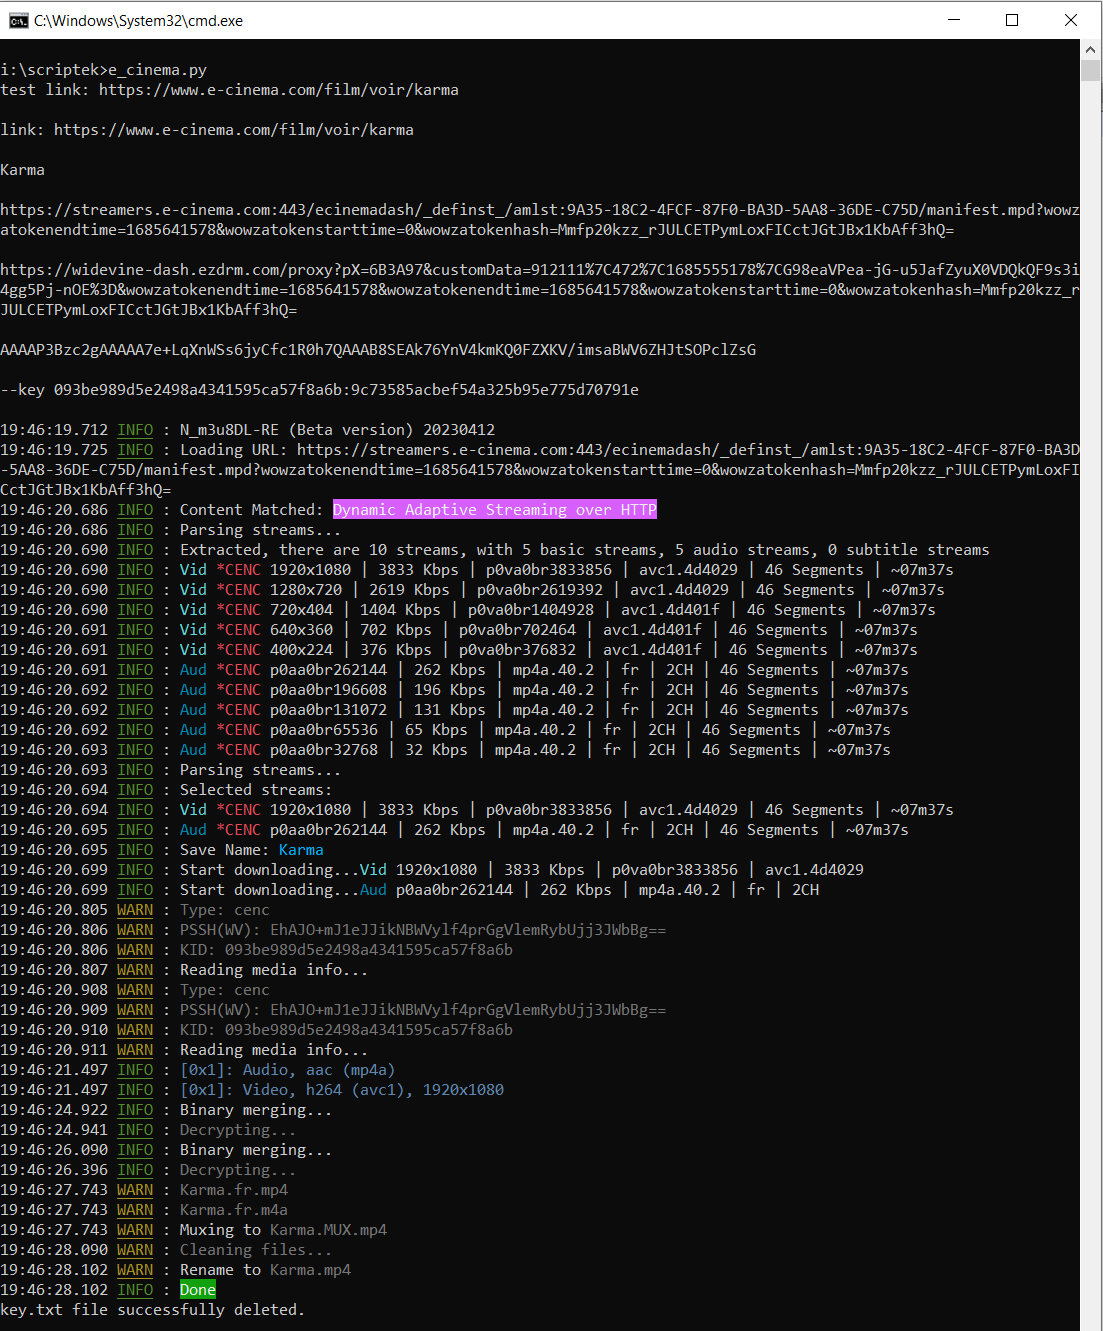Click 'Start downloading...Aud p0aa0br262144' line

(410, 890)
